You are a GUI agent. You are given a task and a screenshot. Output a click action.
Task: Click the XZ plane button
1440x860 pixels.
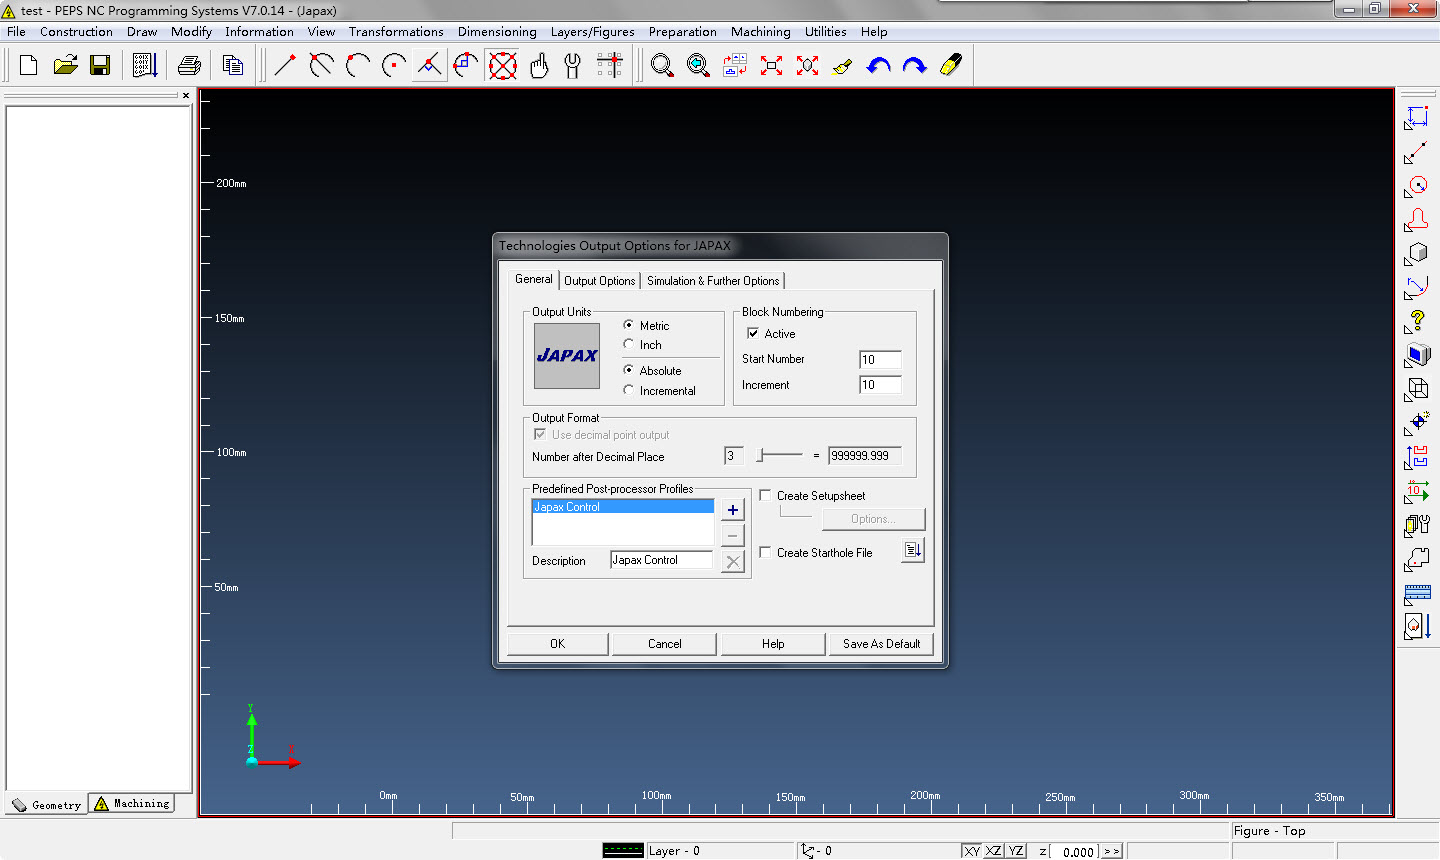[x=994, y=851]
